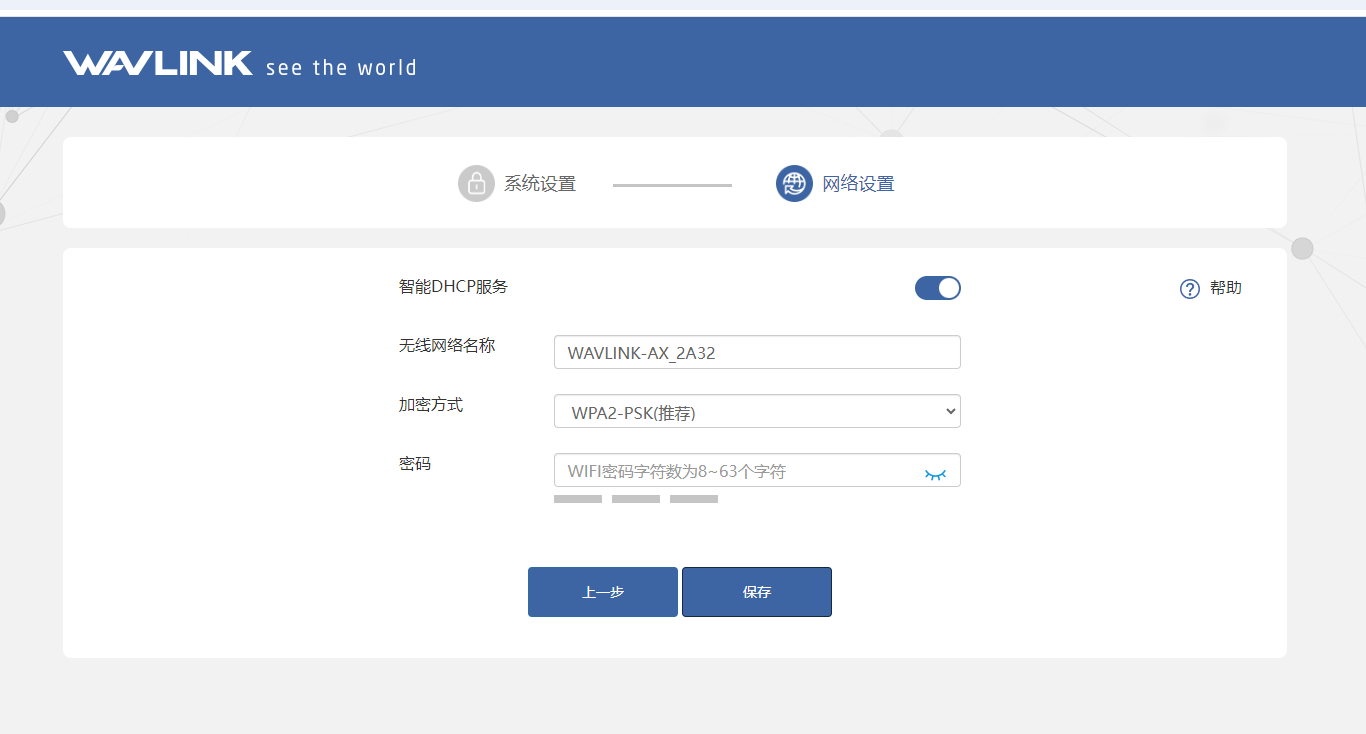Viewport: 1366px width, 734px height.
Task: Open the 加密方式 WPA2-PSK dropdown
Action: [757, 411]
